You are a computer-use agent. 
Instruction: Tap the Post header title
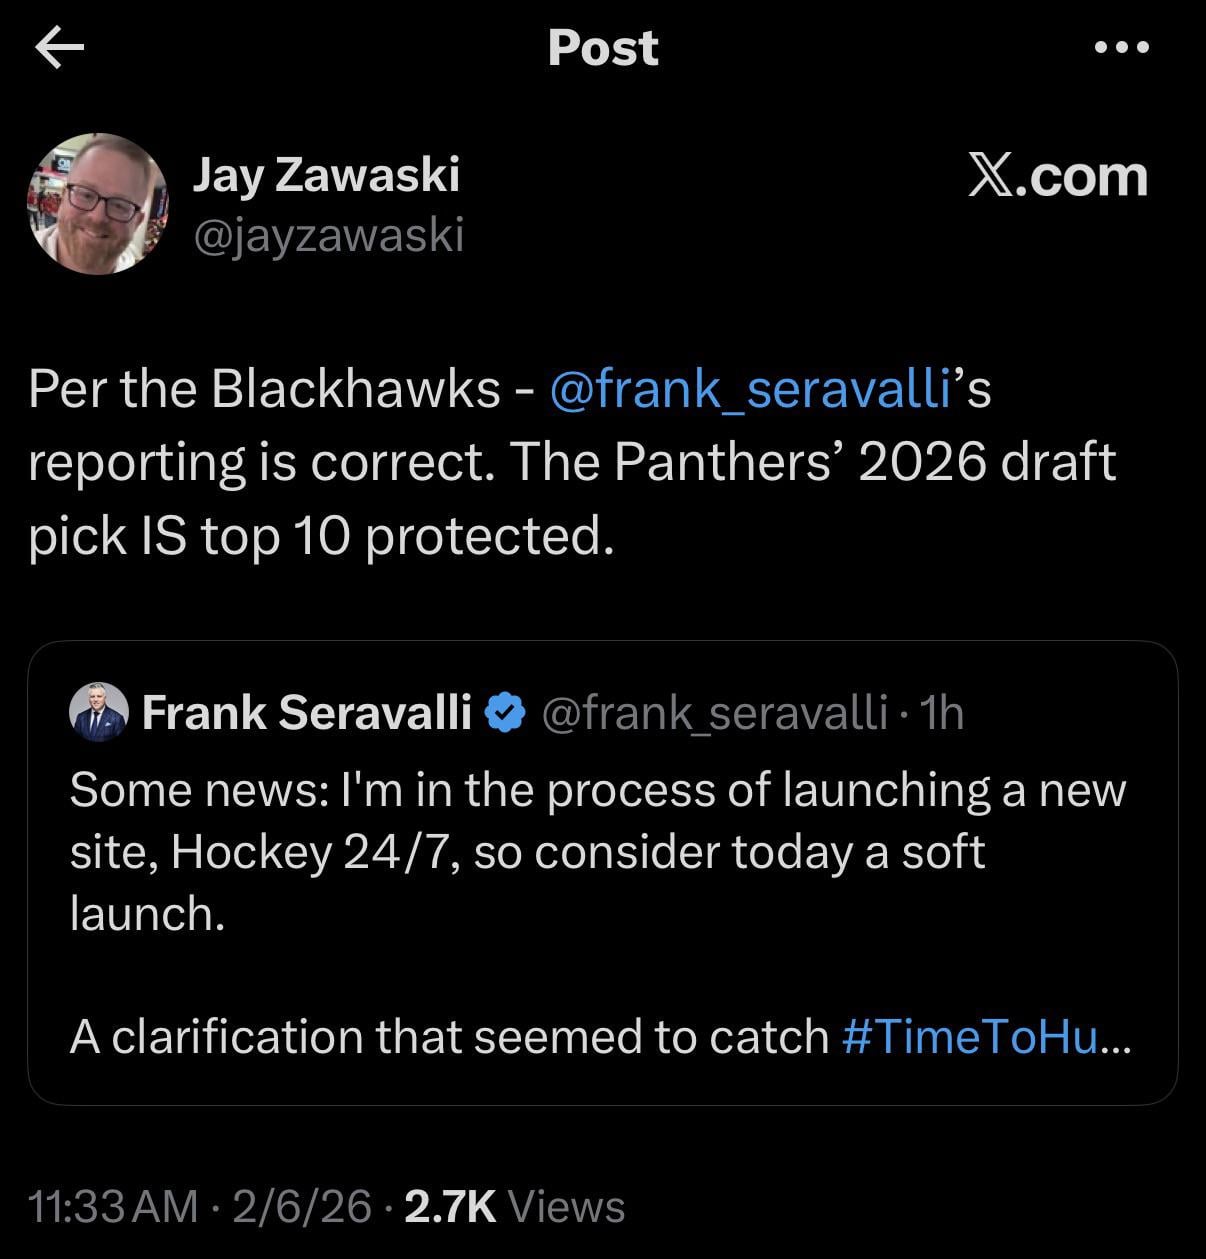coord(603,48)
